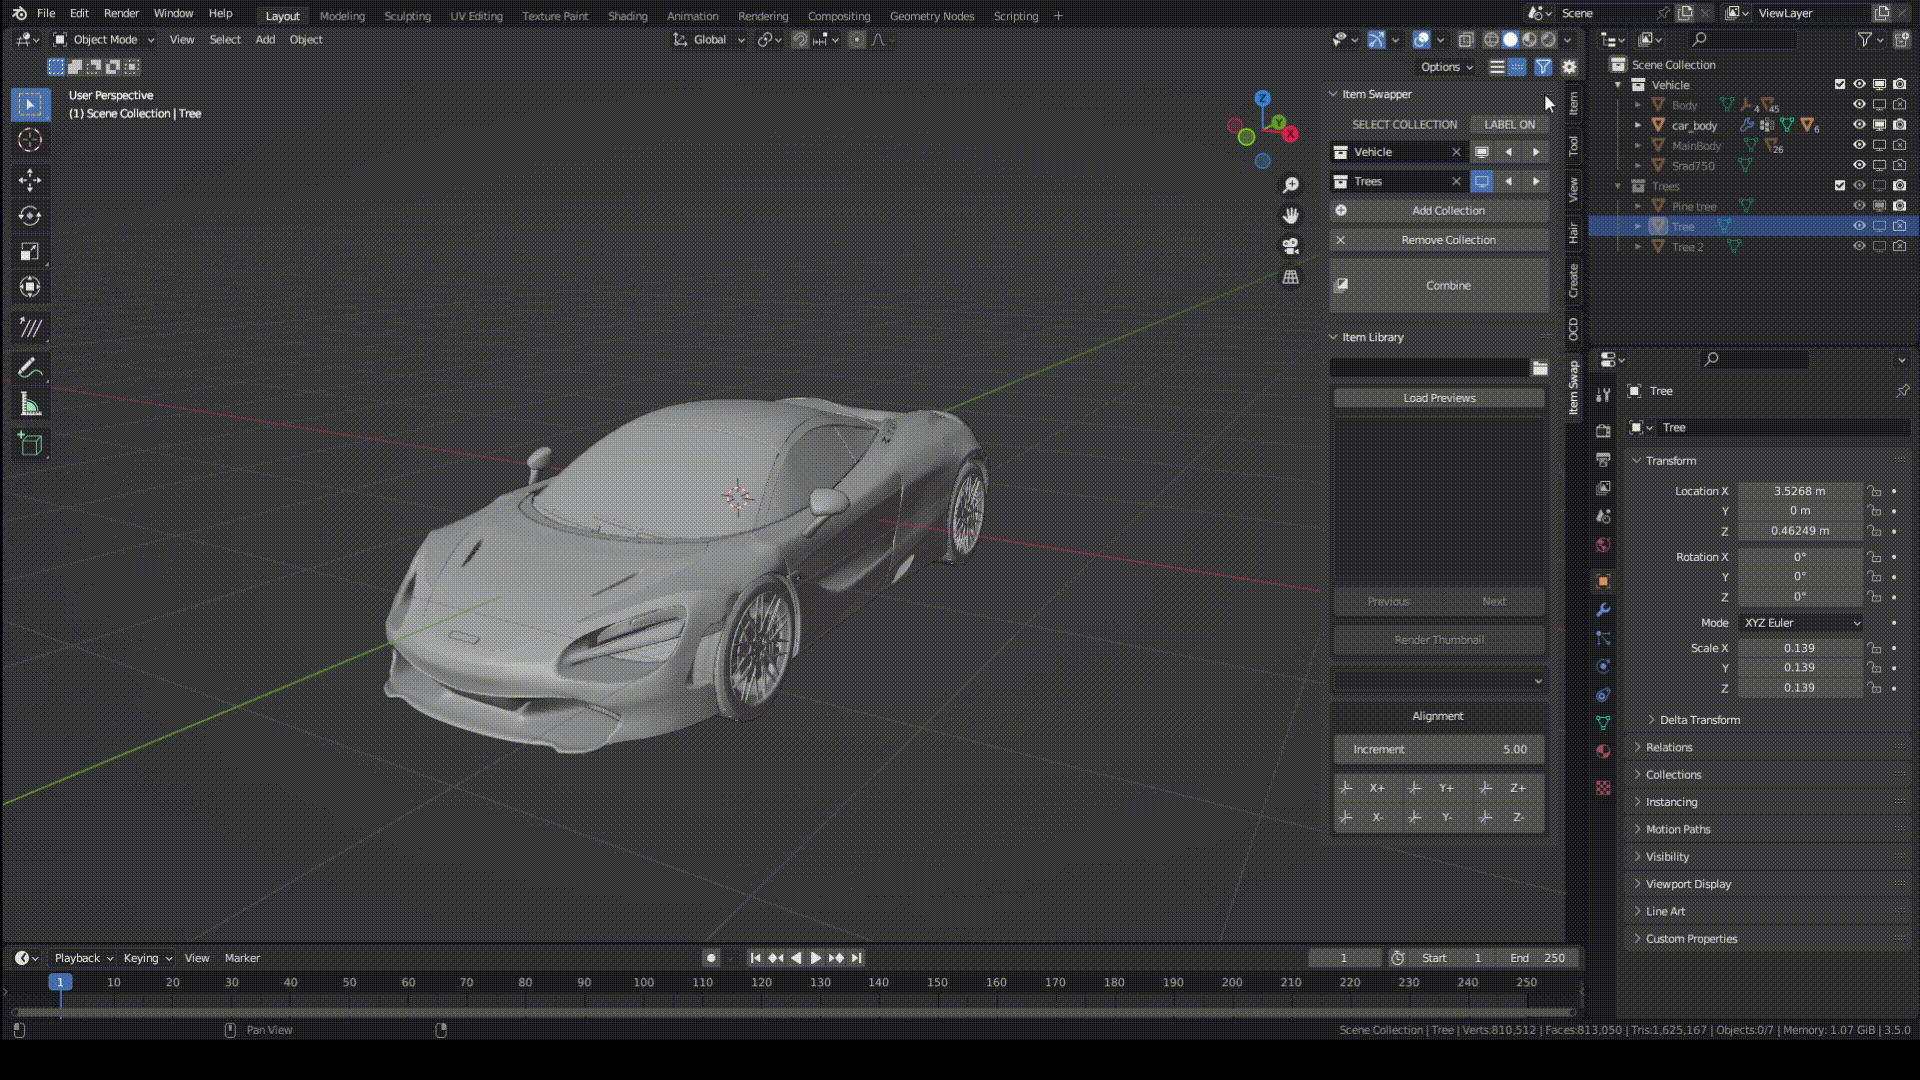Image resolution: width=1920 pixels, height=1080 pixels.
Task: Open the Modifier properties wrench tab
Action: pos(1603,609)
